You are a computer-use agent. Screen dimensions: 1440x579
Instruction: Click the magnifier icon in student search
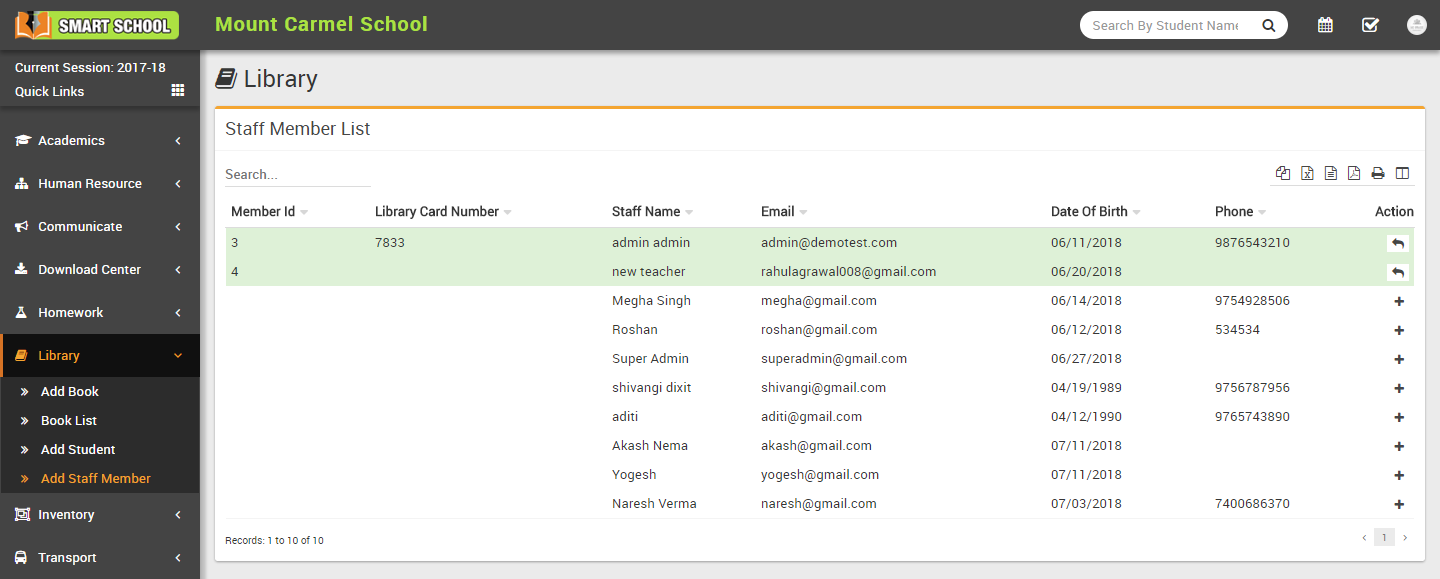1268,26
